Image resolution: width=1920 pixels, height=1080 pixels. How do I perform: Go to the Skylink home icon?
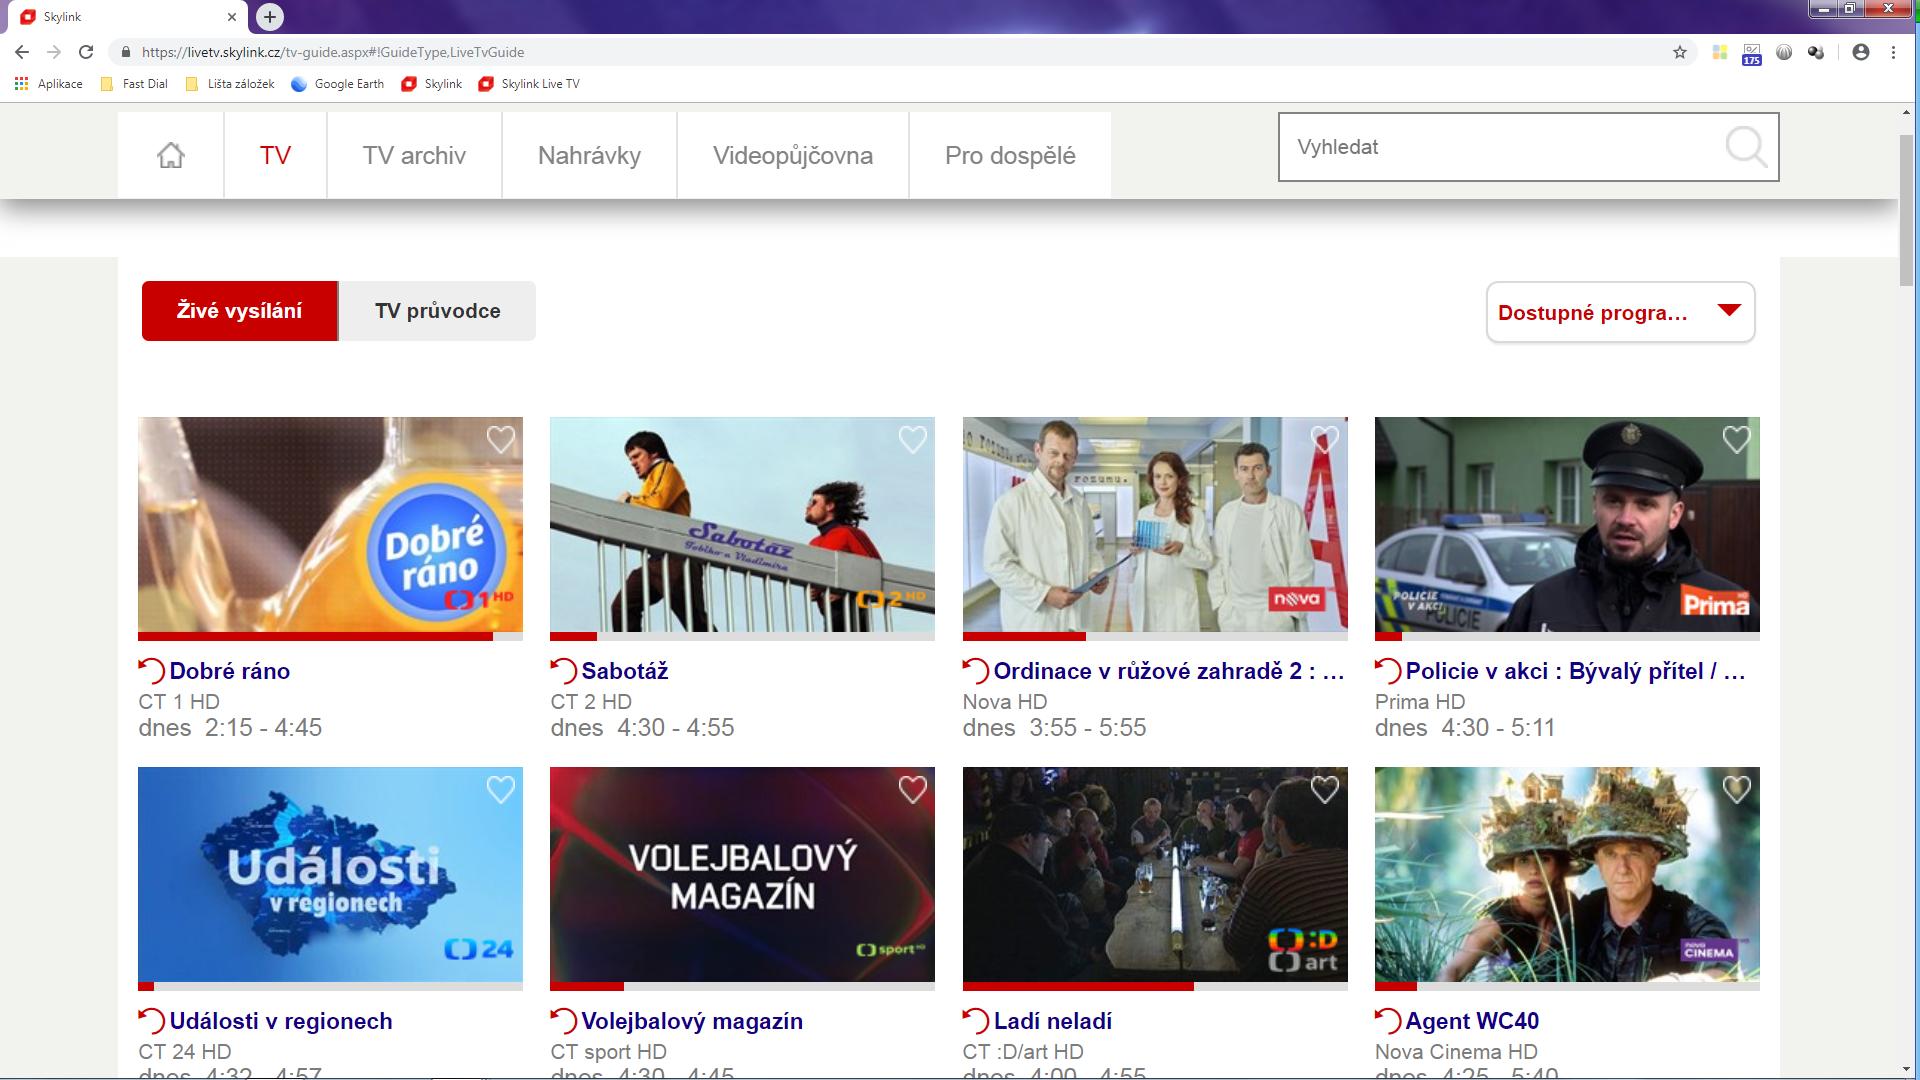[171, 155]
